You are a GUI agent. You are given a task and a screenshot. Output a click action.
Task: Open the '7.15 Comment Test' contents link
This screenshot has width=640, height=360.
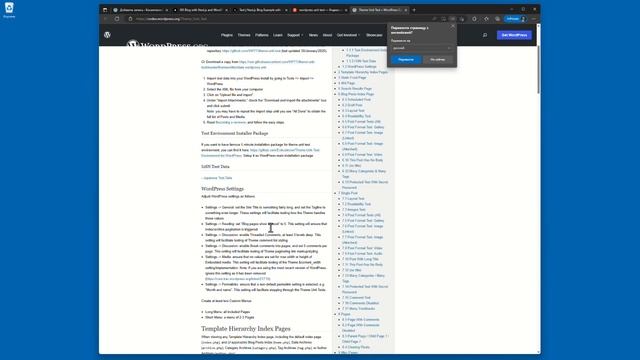click(x=356, y=298)
